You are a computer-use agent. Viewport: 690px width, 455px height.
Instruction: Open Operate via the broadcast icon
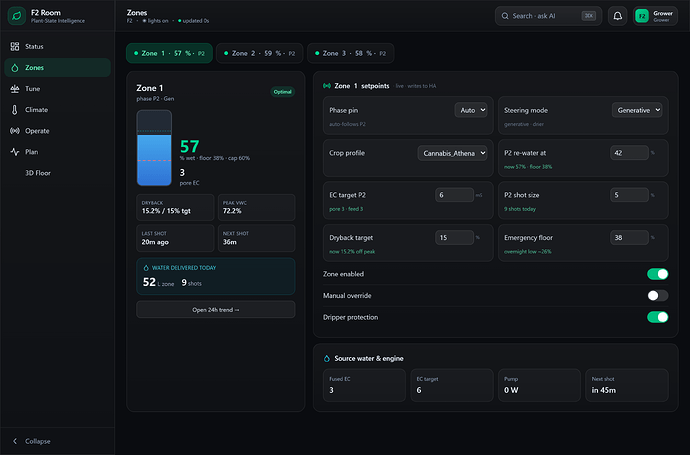point(15,131)
